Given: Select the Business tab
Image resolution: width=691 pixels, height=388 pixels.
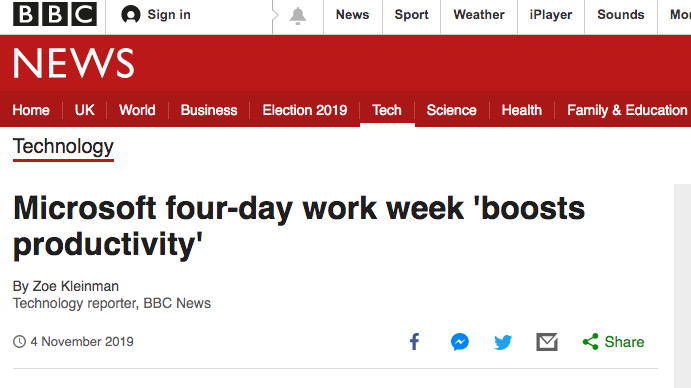Looking at the screenshot, I should 209,110.
